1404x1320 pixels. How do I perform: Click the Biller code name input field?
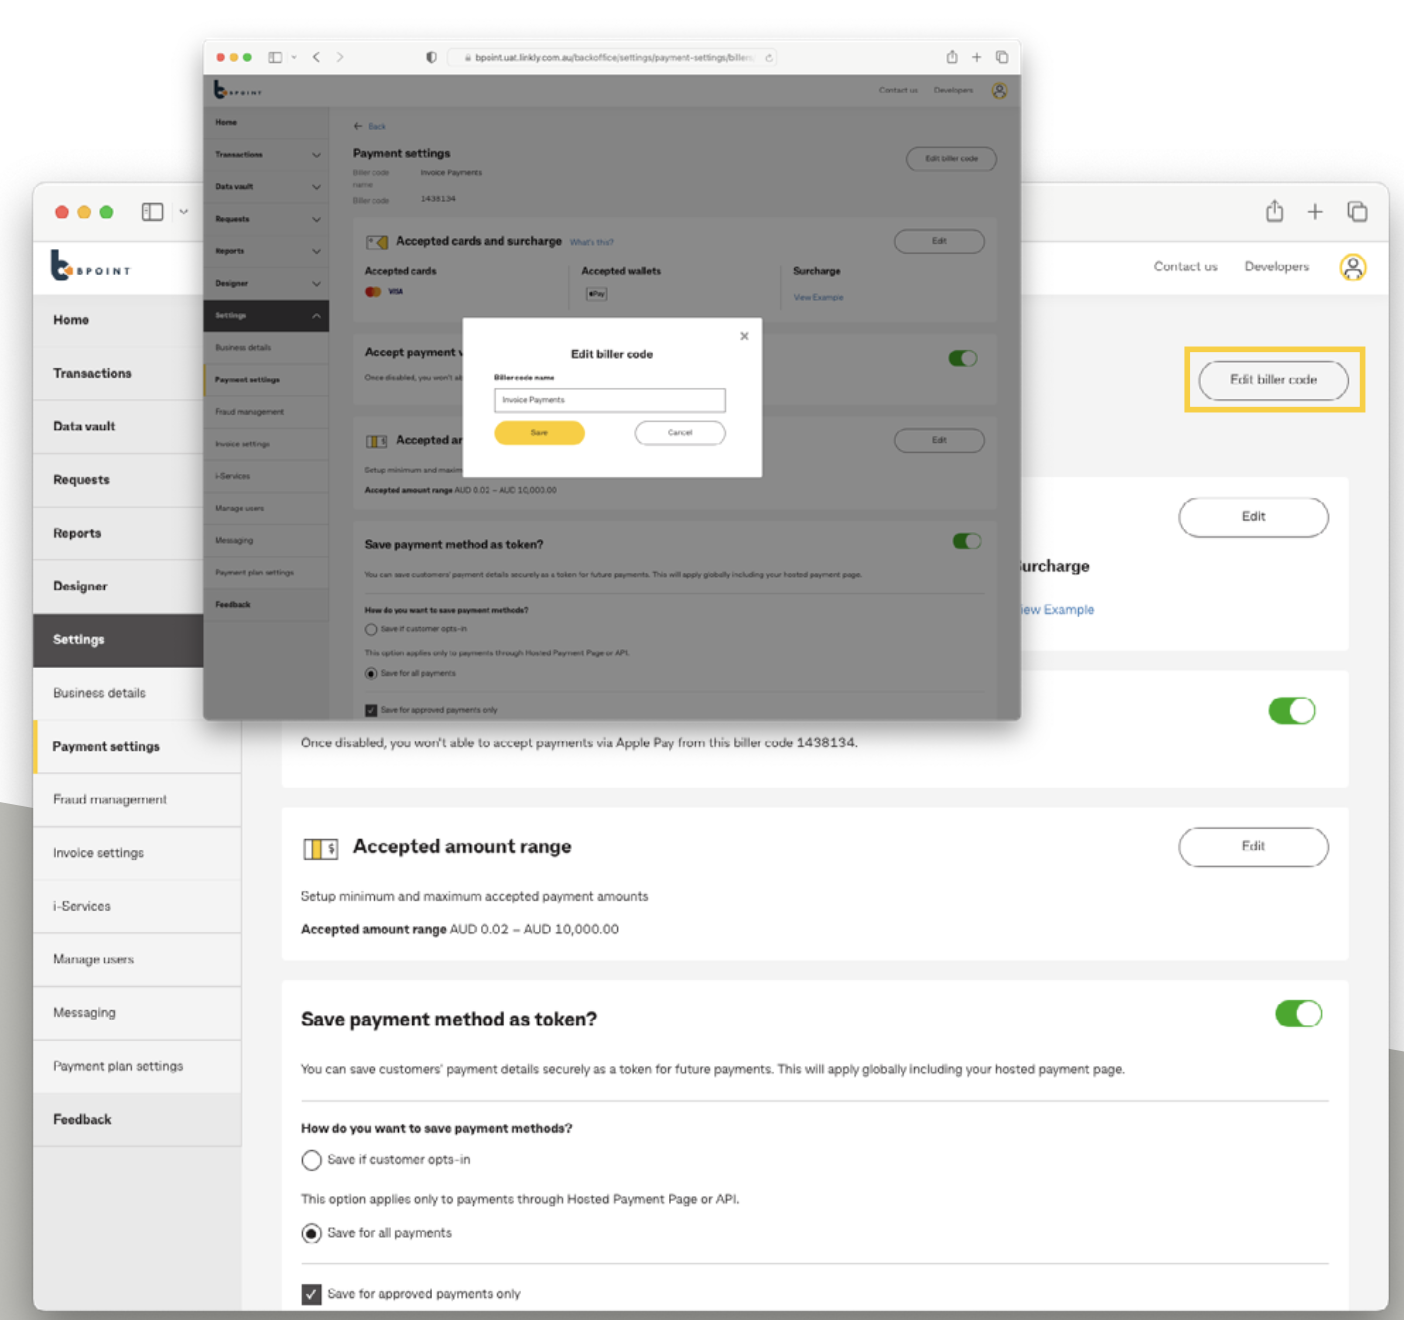[x=609, y=400]
